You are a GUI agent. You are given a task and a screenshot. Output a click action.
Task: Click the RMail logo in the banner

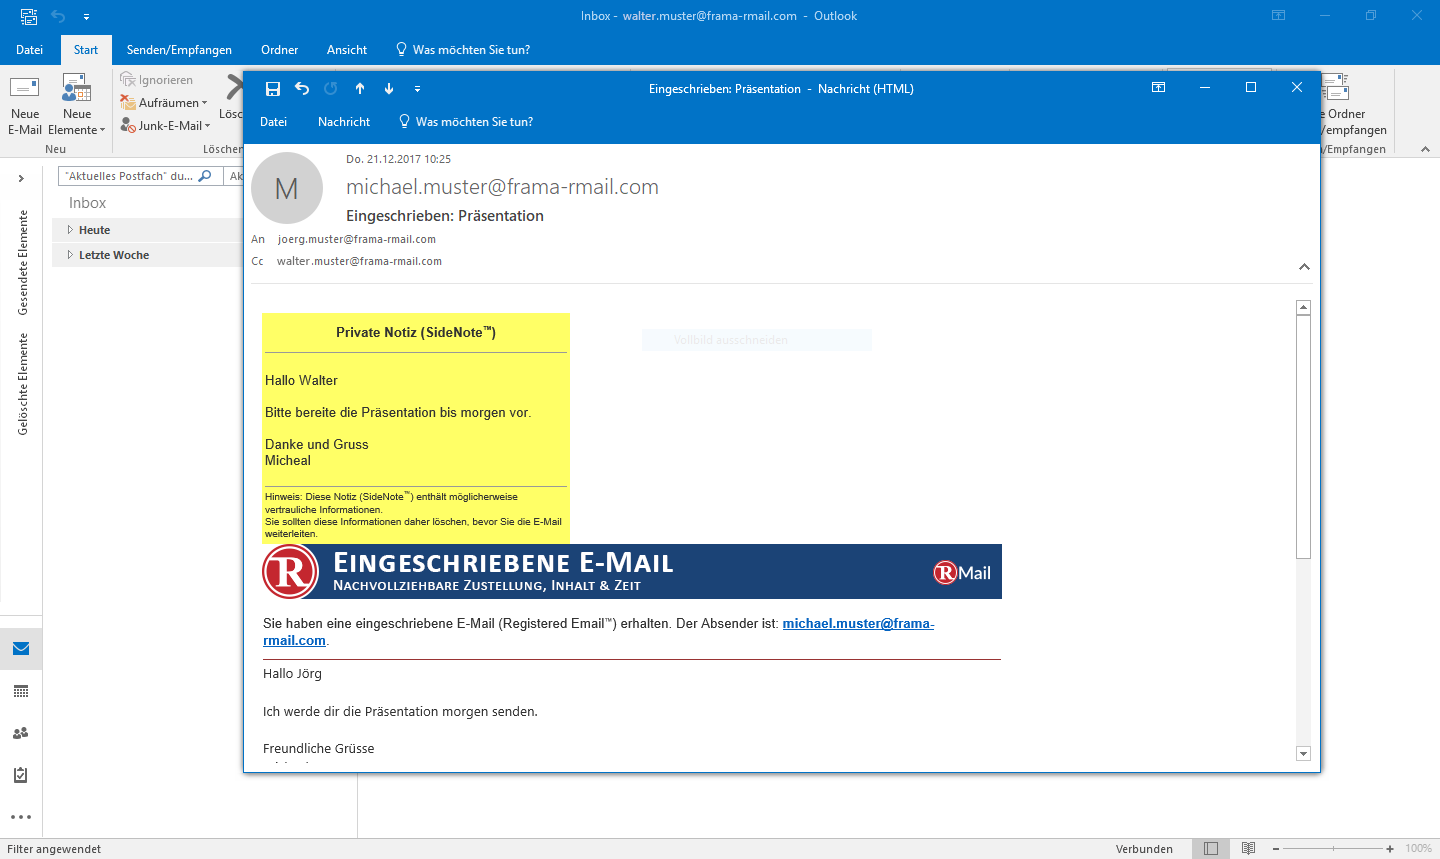(962, 573)
